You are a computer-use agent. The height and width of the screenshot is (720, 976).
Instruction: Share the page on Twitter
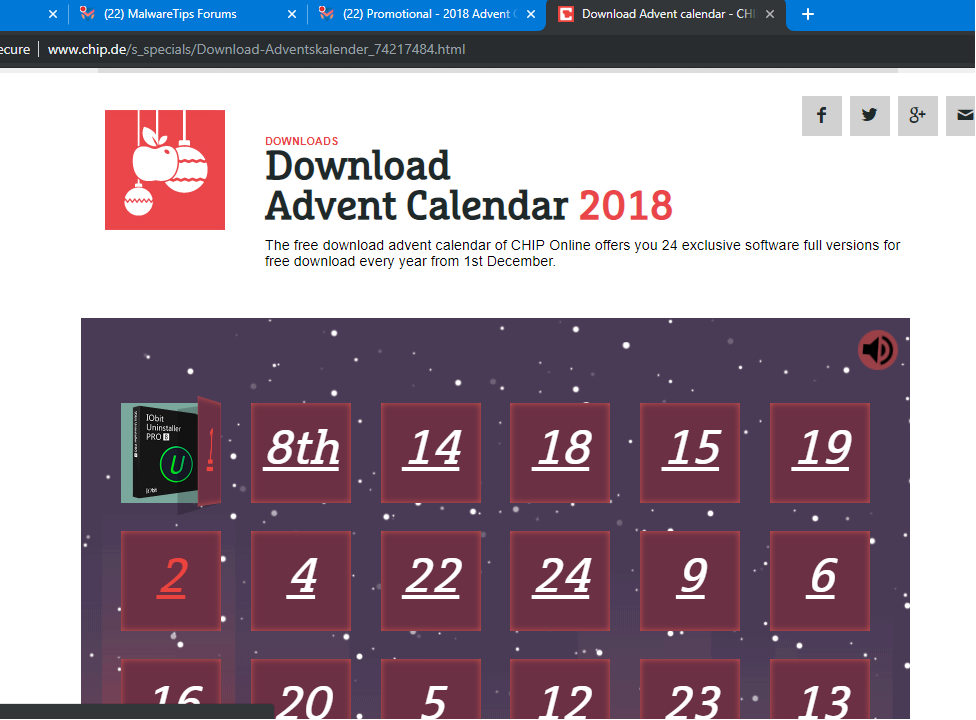tap(870, 116)
